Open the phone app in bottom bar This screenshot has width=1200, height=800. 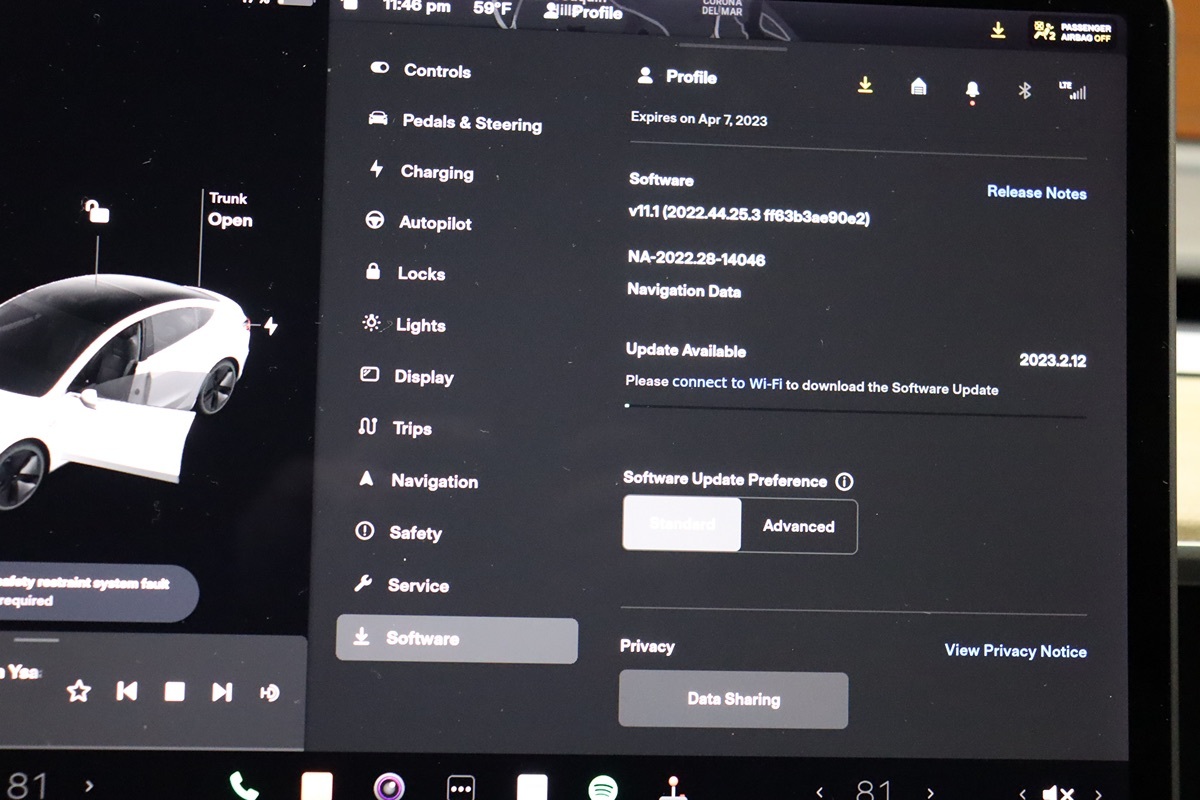point(243,786)
